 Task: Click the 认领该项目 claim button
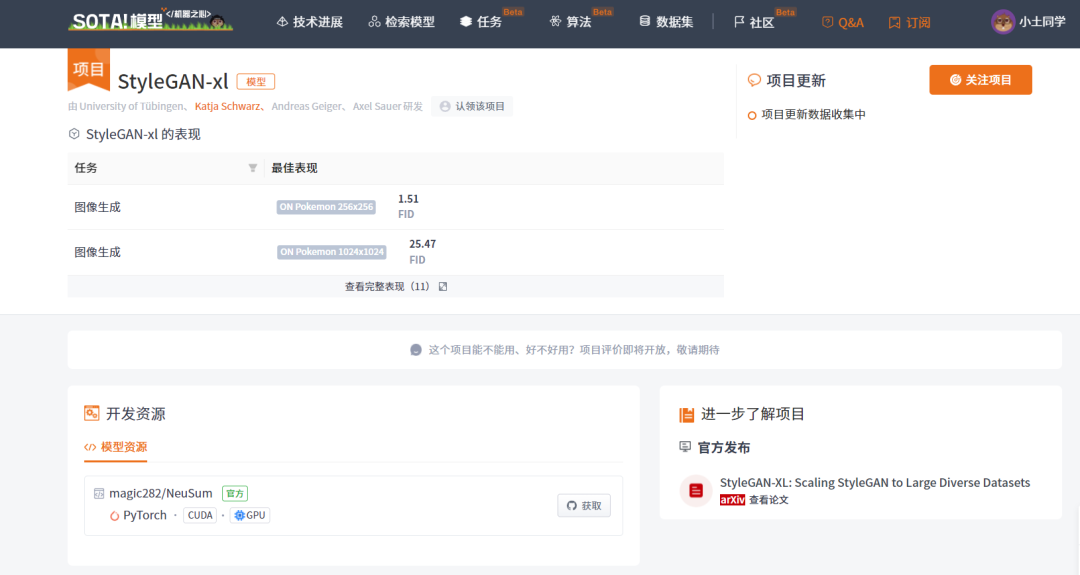[x=472, y=106]
